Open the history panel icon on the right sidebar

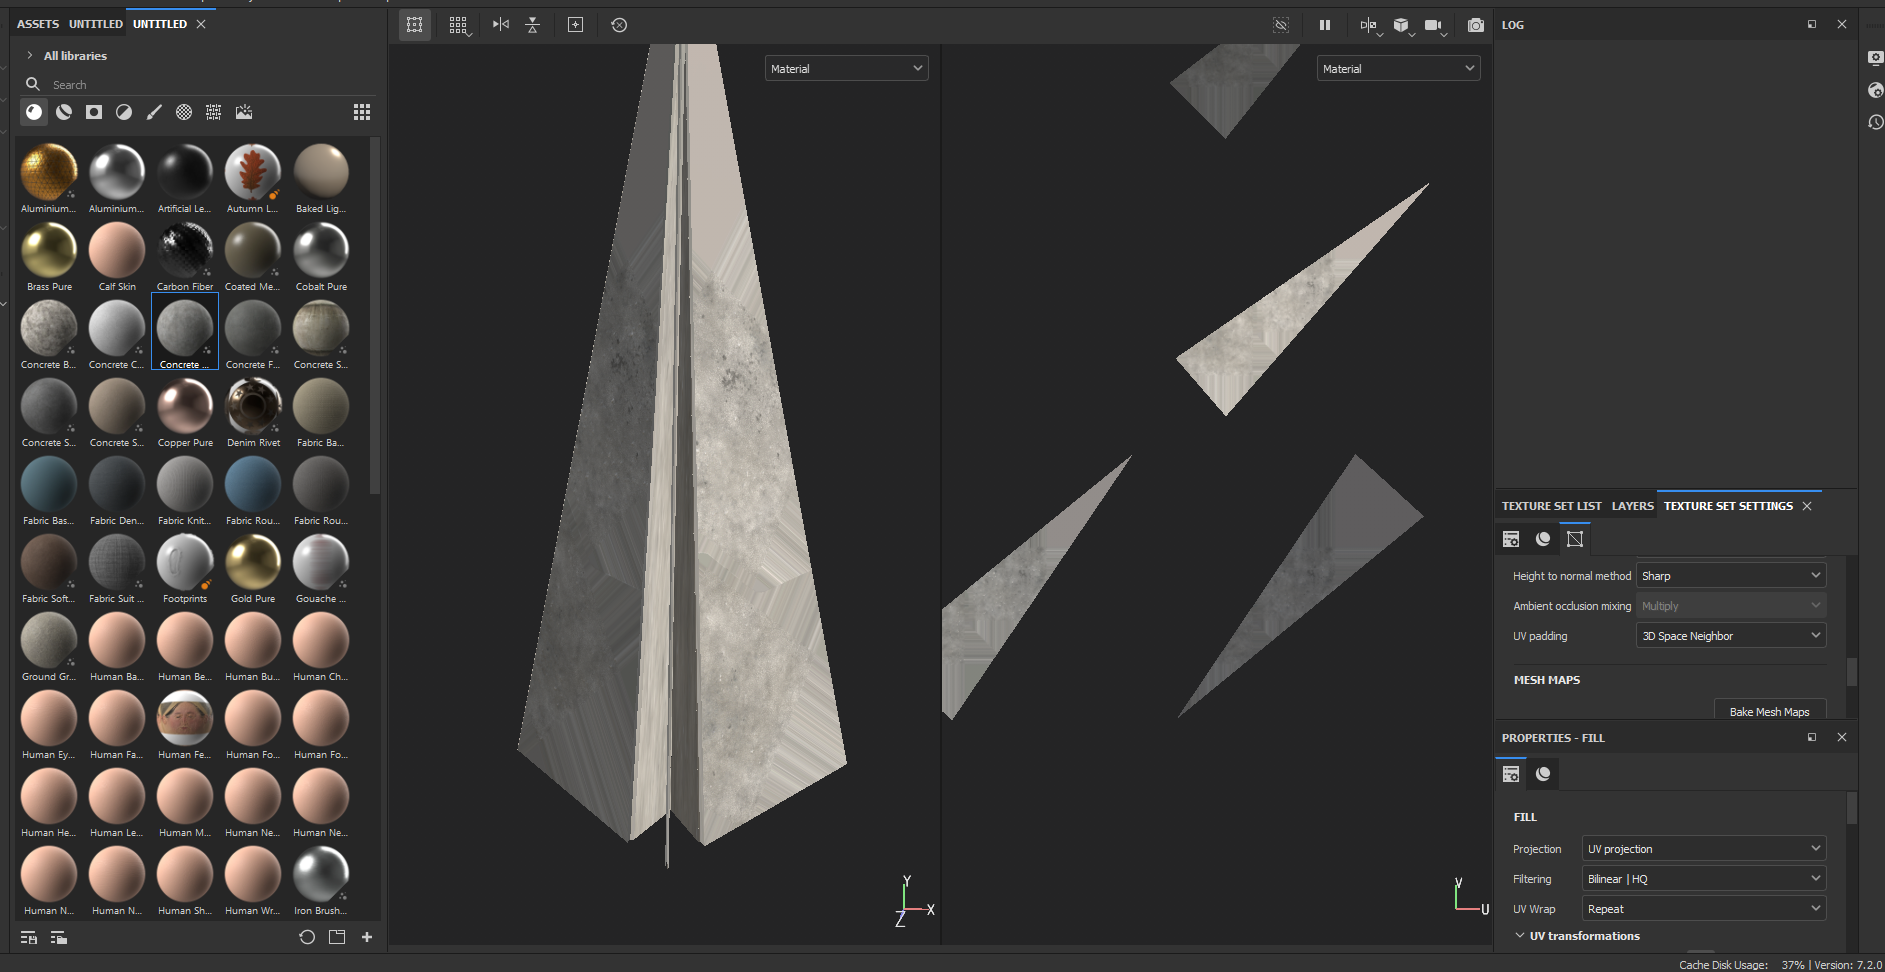(x=1874, y=122)
